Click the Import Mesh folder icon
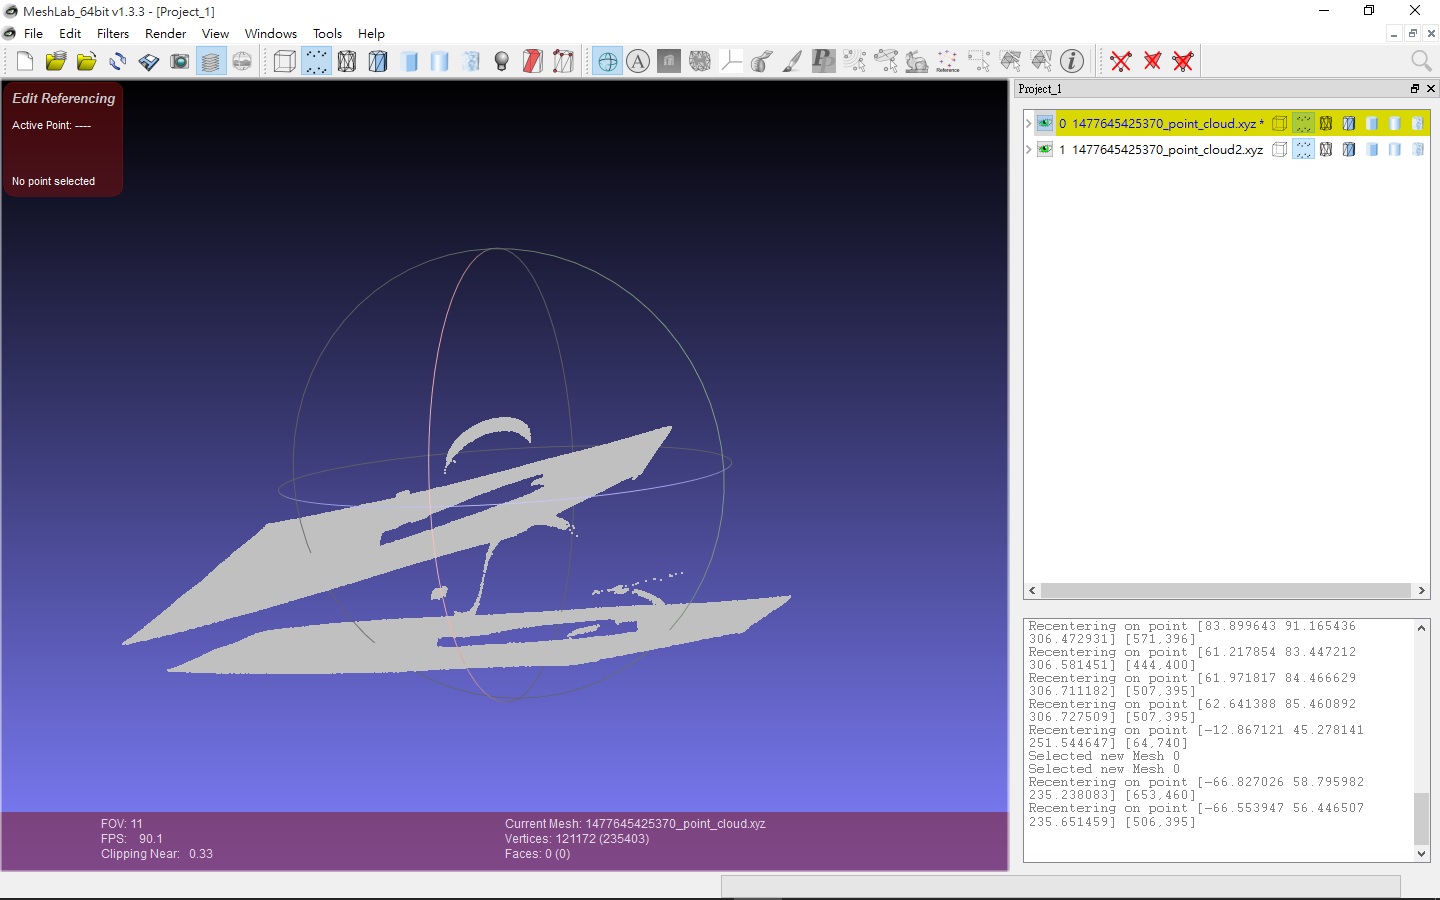1440x900 pixels. (x=87, y=62)
